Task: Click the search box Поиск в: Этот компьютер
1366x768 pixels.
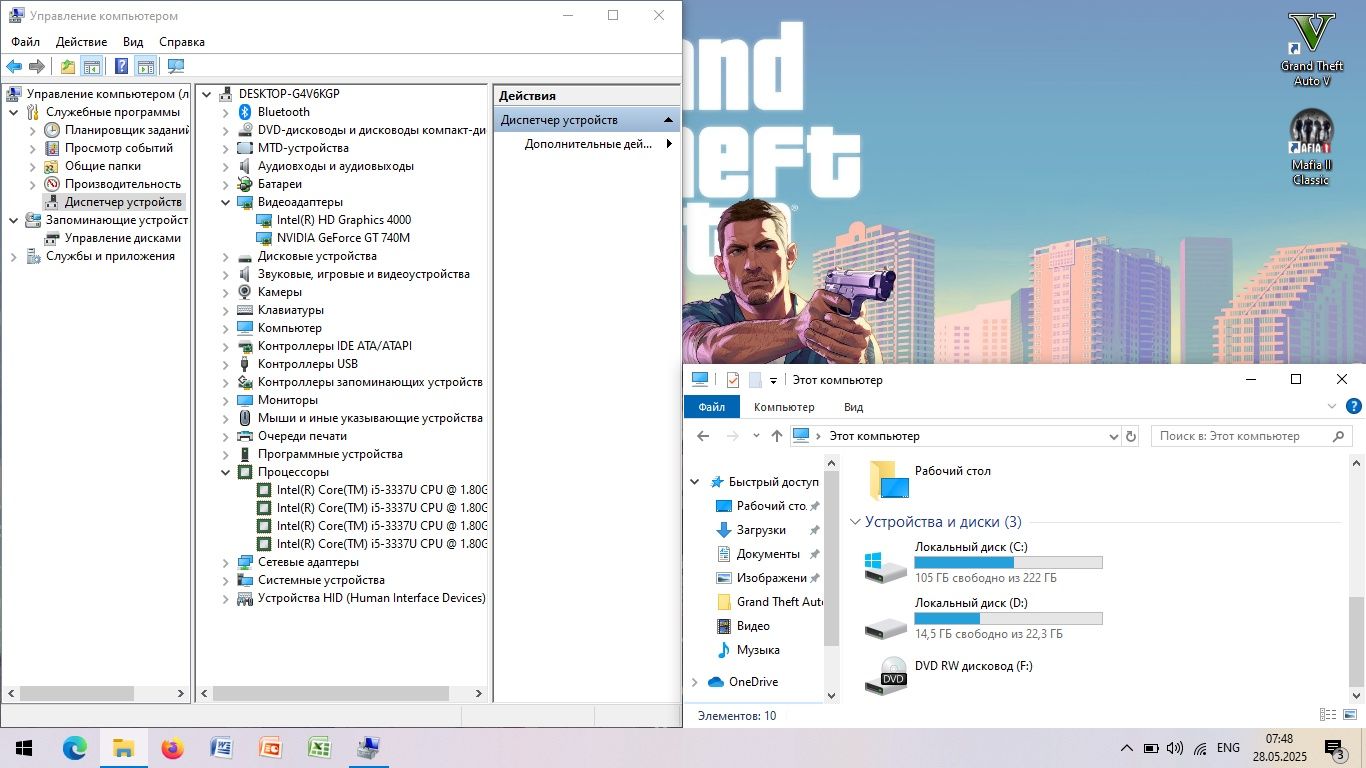Action: tap(1252, 436)
